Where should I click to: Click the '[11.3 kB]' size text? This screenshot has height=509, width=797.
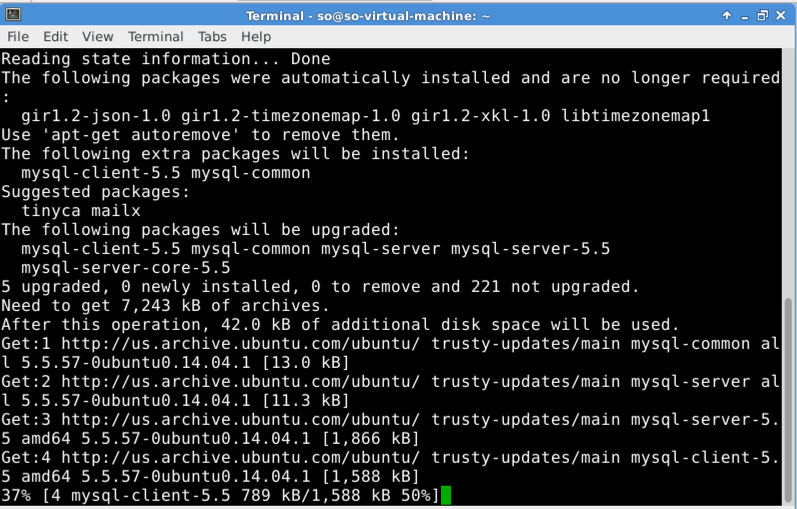[x=305, y=401]
